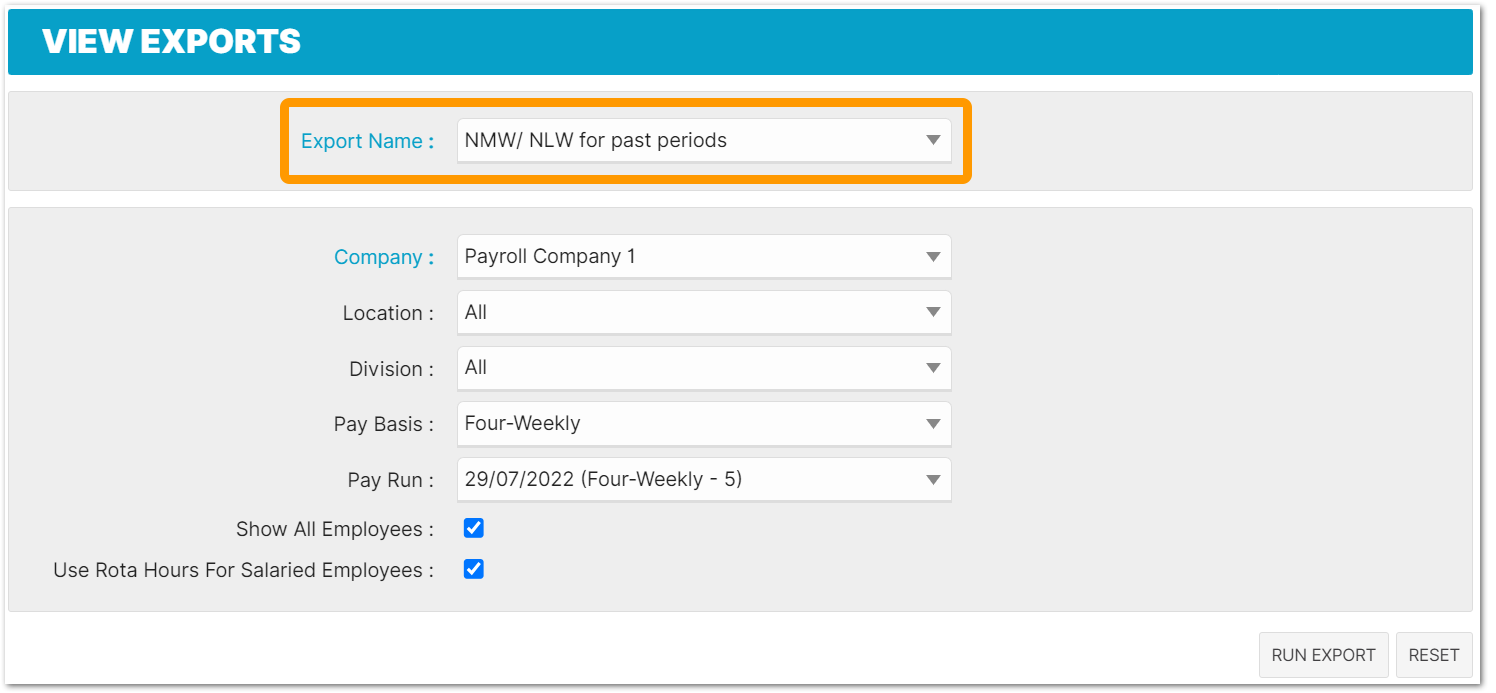Click the blue Export Name label
The width and height of the screenshot is (1496, 693).
pos(367,141)
